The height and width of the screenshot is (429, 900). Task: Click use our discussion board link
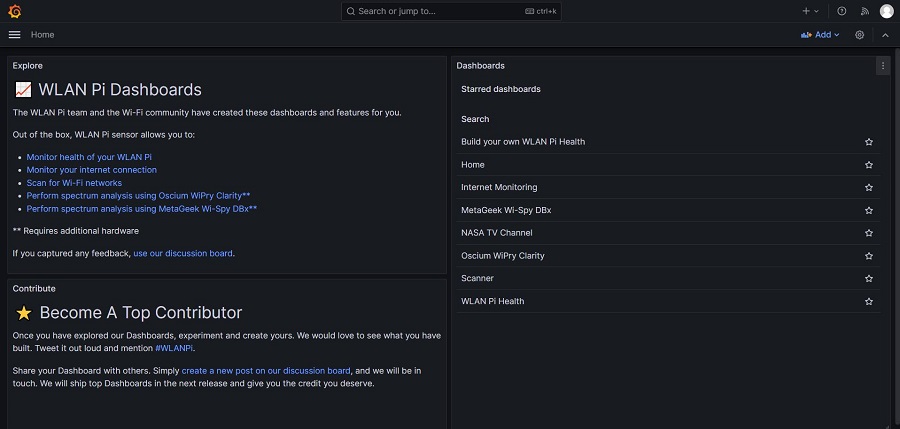point(183,253)
